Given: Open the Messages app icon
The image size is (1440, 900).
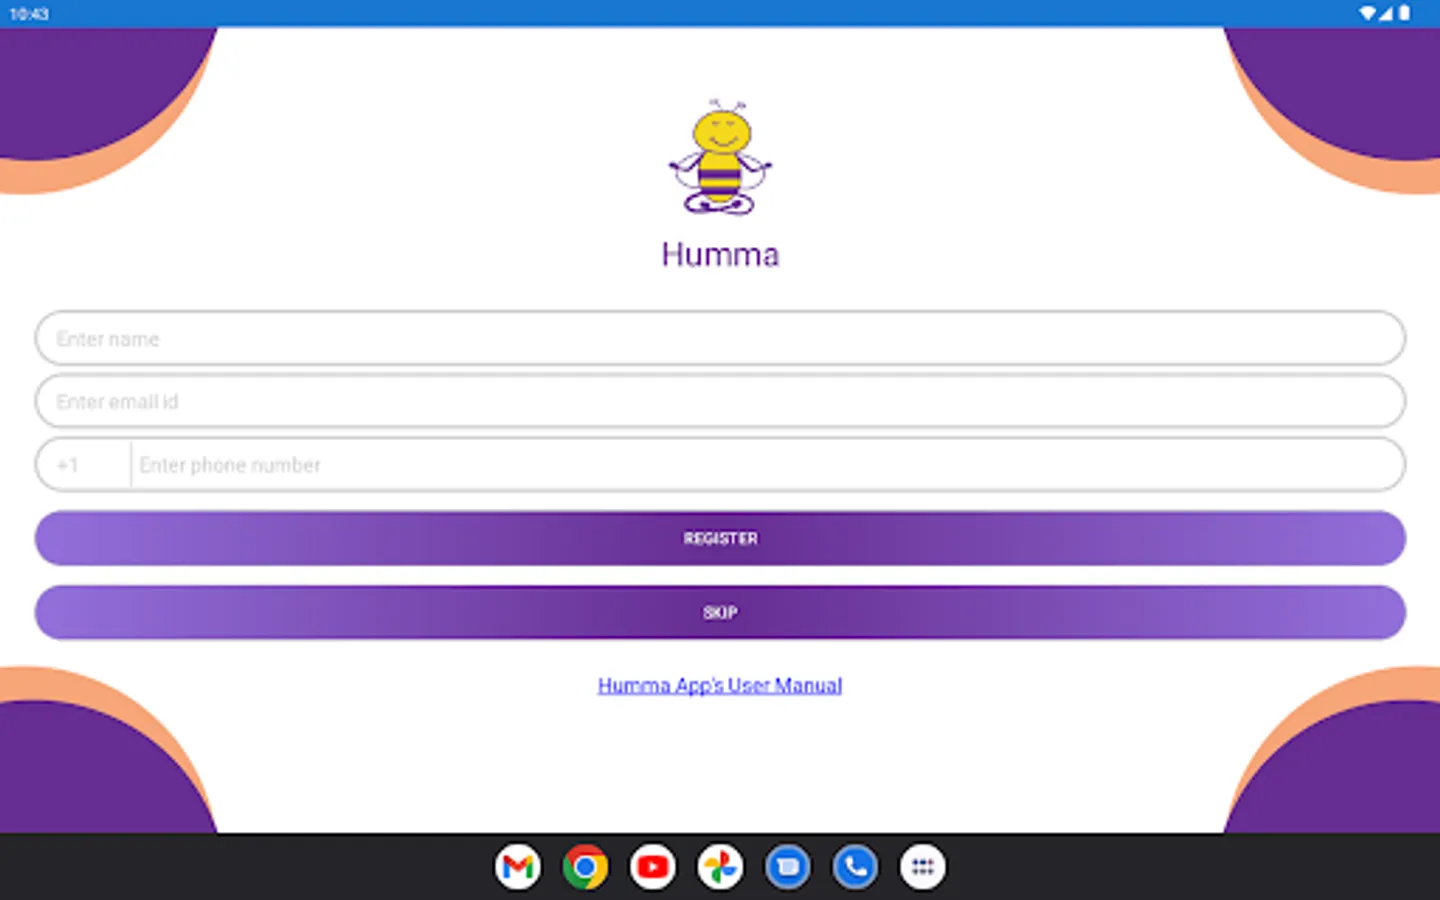Looking at the screenshot, I should 788,867.
